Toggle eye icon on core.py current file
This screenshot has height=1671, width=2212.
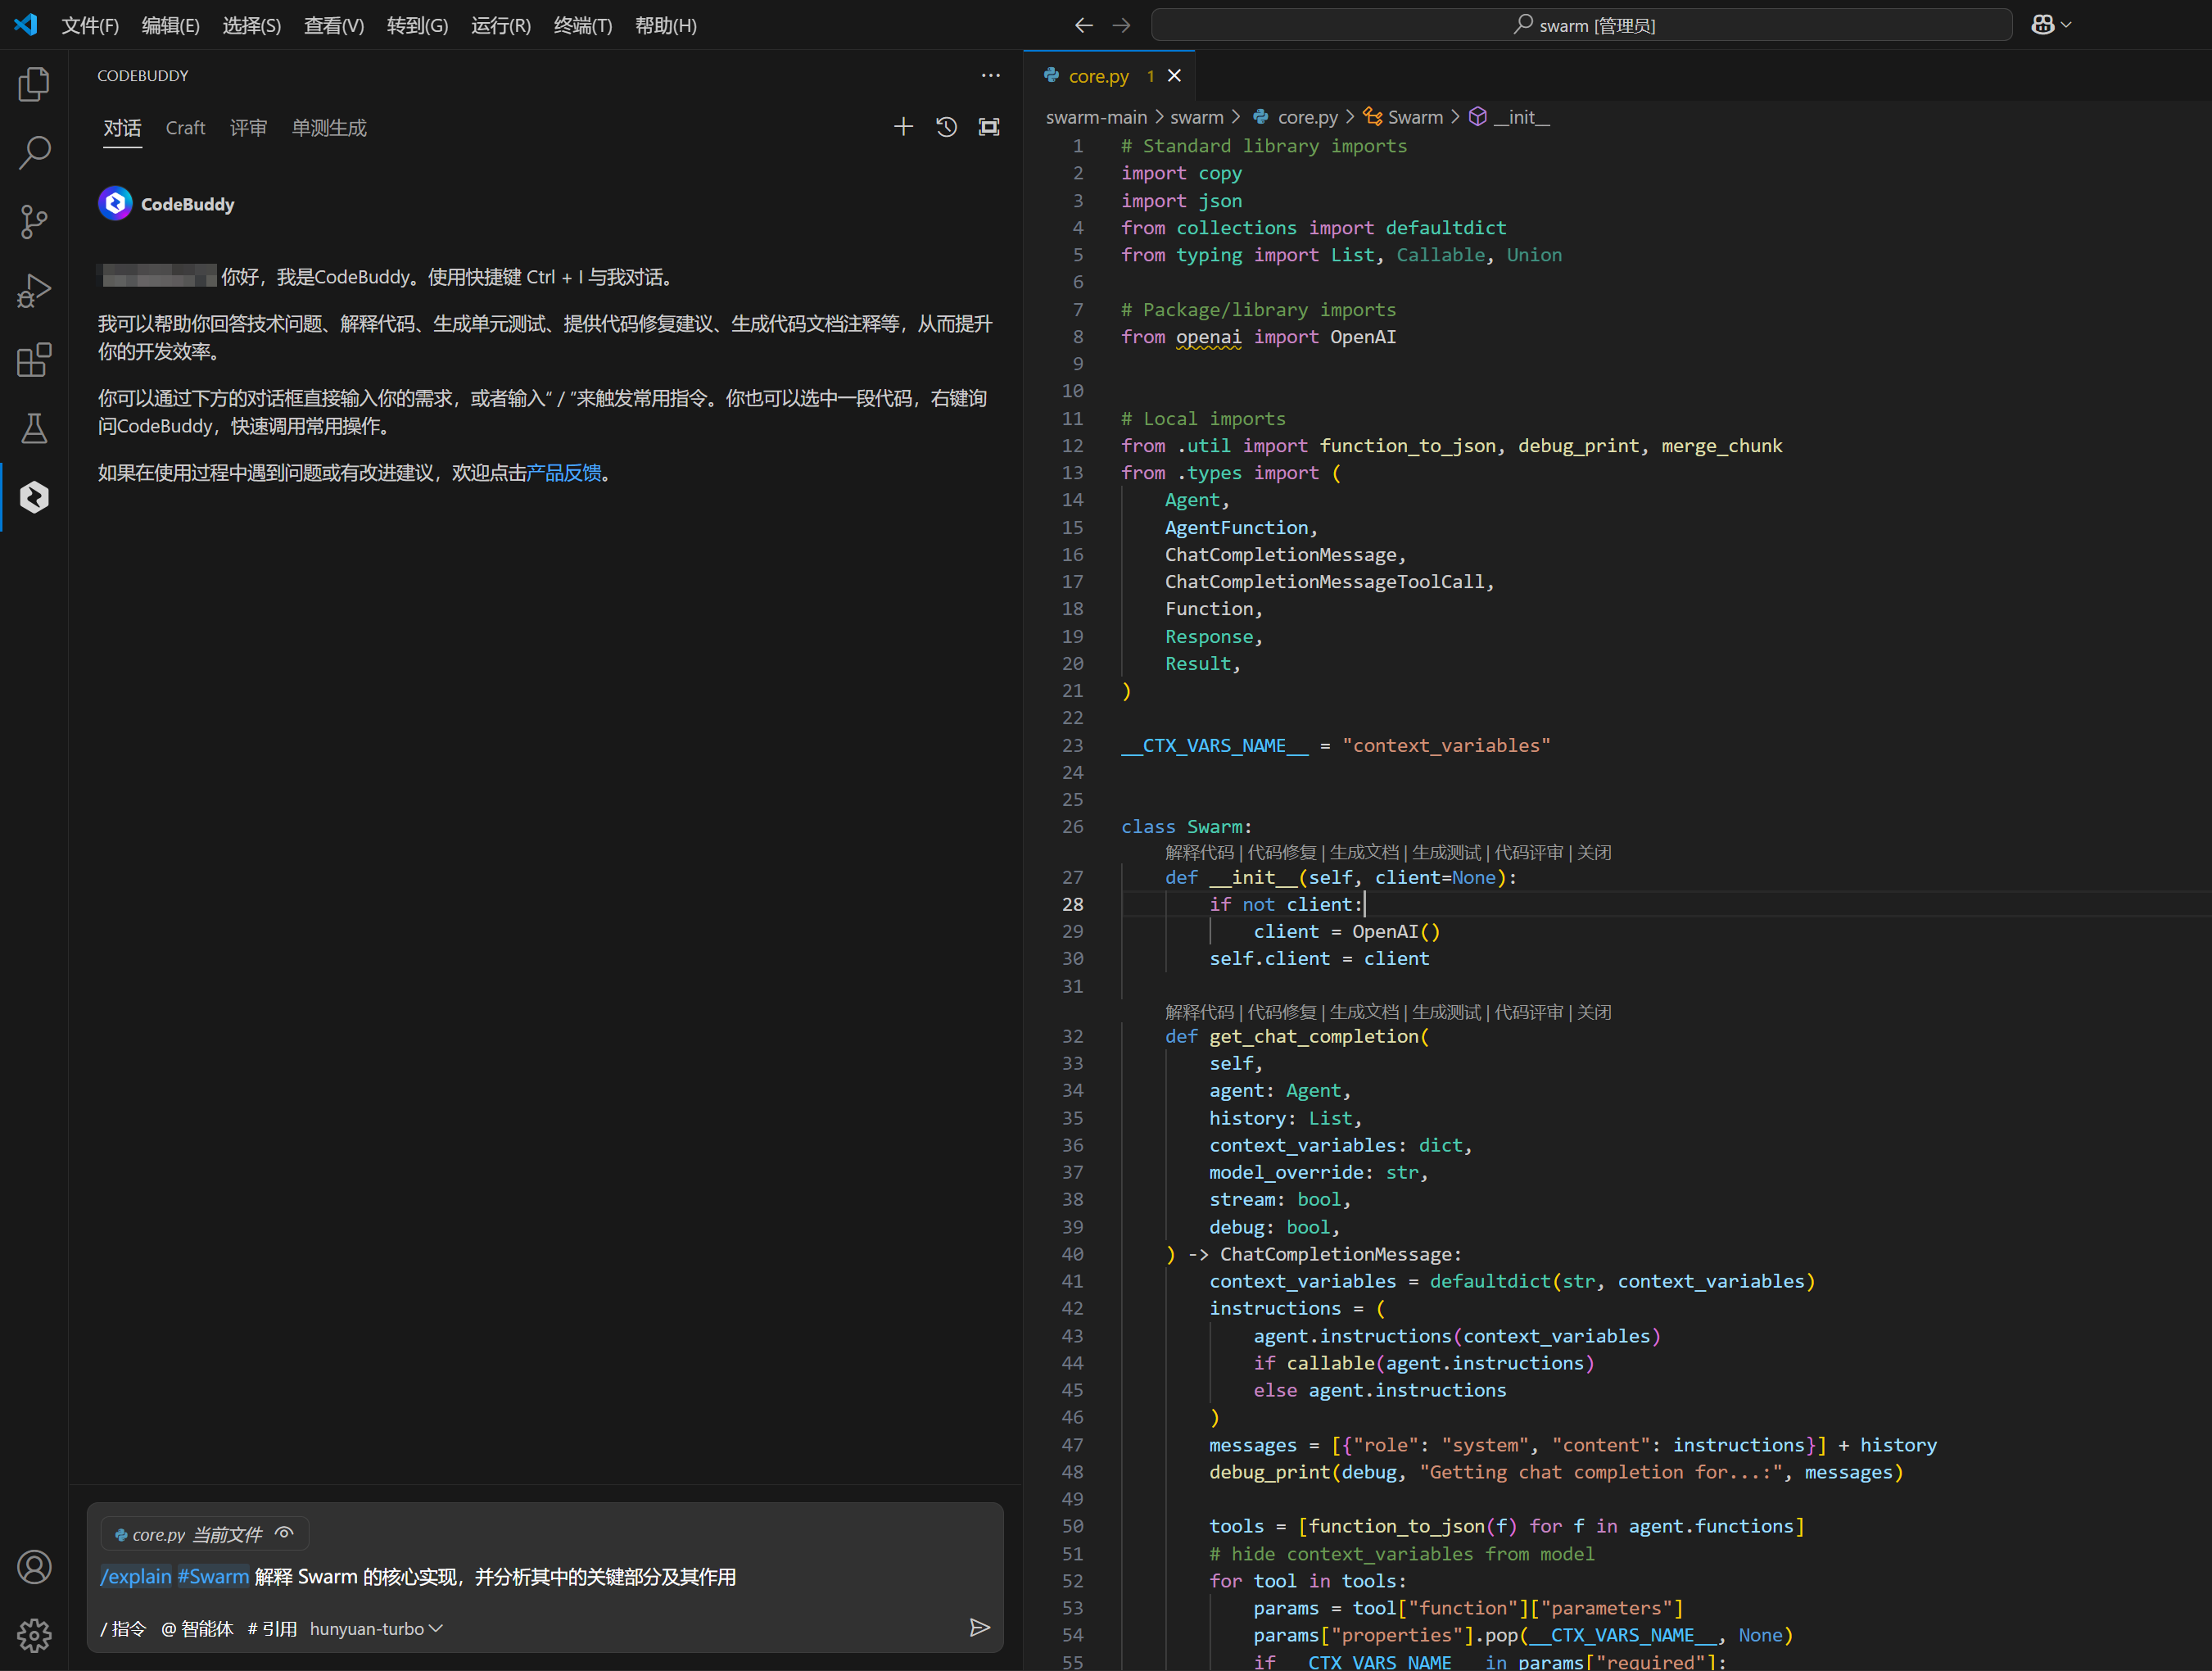[285, 1533]
